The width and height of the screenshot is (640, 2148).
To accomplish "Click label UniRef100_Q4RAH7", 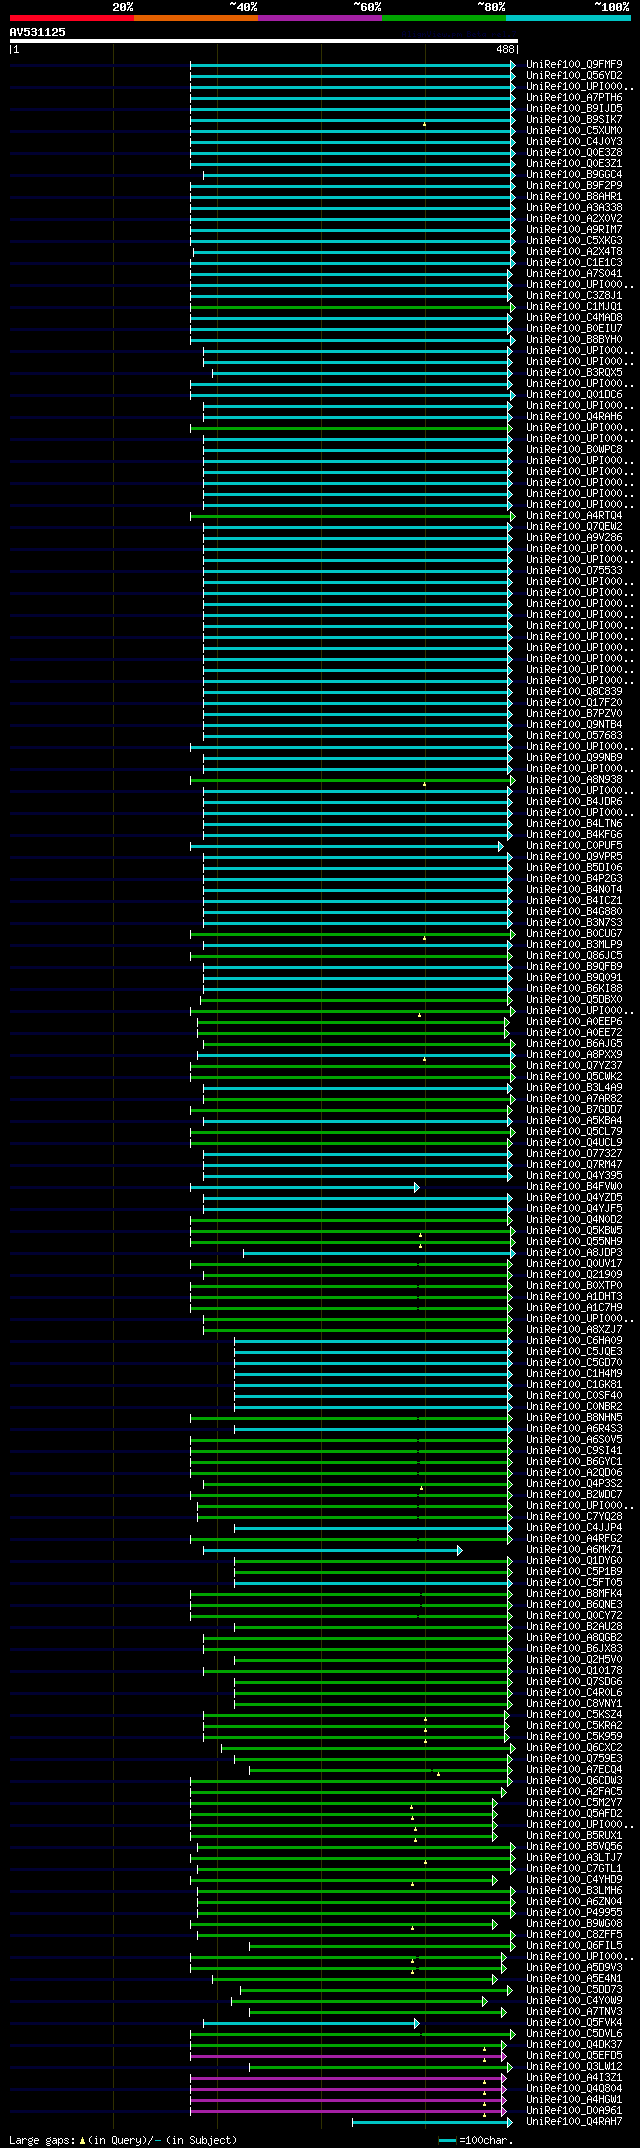I will [x=574, y=2121].
